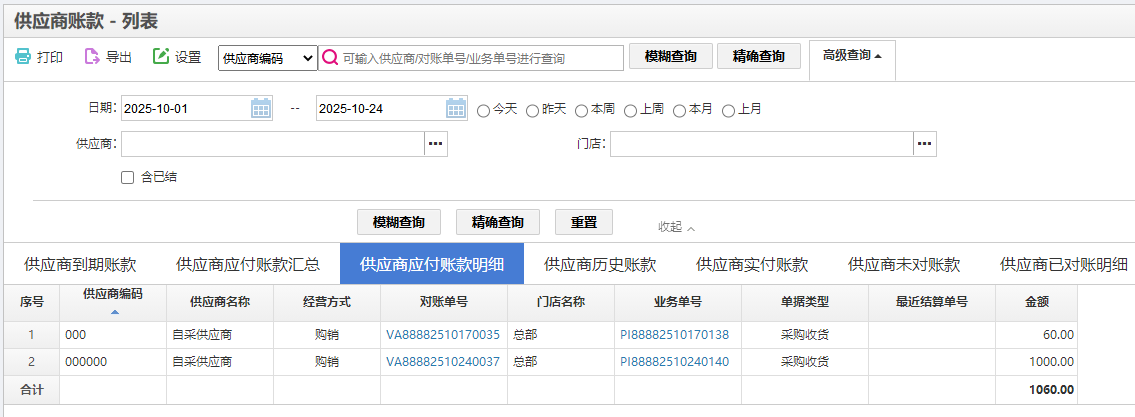Viewport: 1135px width, 417px height.
Task: Open reconciliation link VA88882510170035
Action: click(x=443, y=334)
